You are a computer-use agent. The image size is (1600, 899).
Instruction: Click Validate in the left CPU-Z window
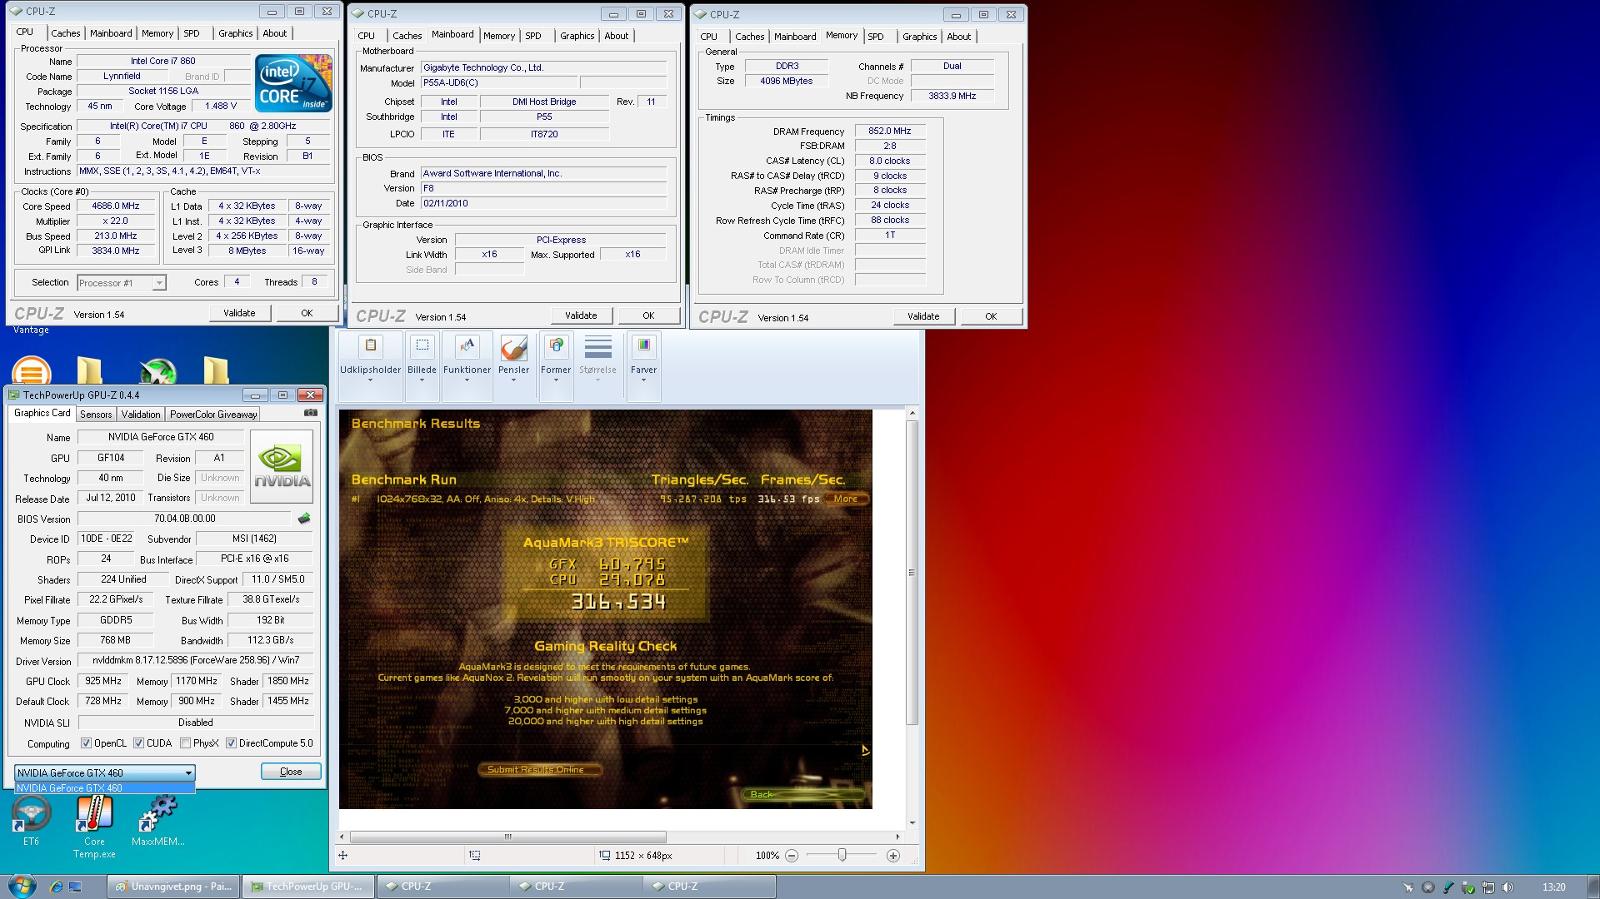click(x=239, y=313)
